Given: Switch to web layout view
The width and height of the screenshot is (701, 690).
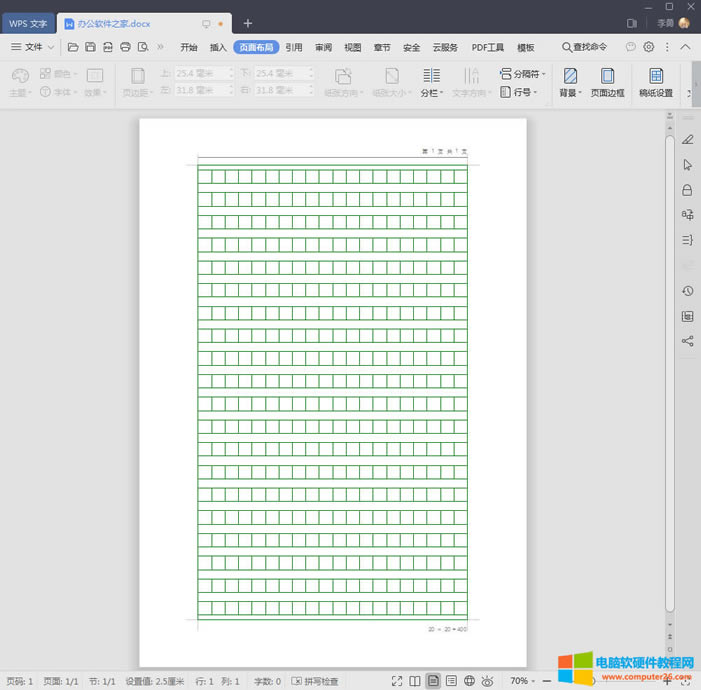Looking at the screenshot, I should [x=469, y=681].
